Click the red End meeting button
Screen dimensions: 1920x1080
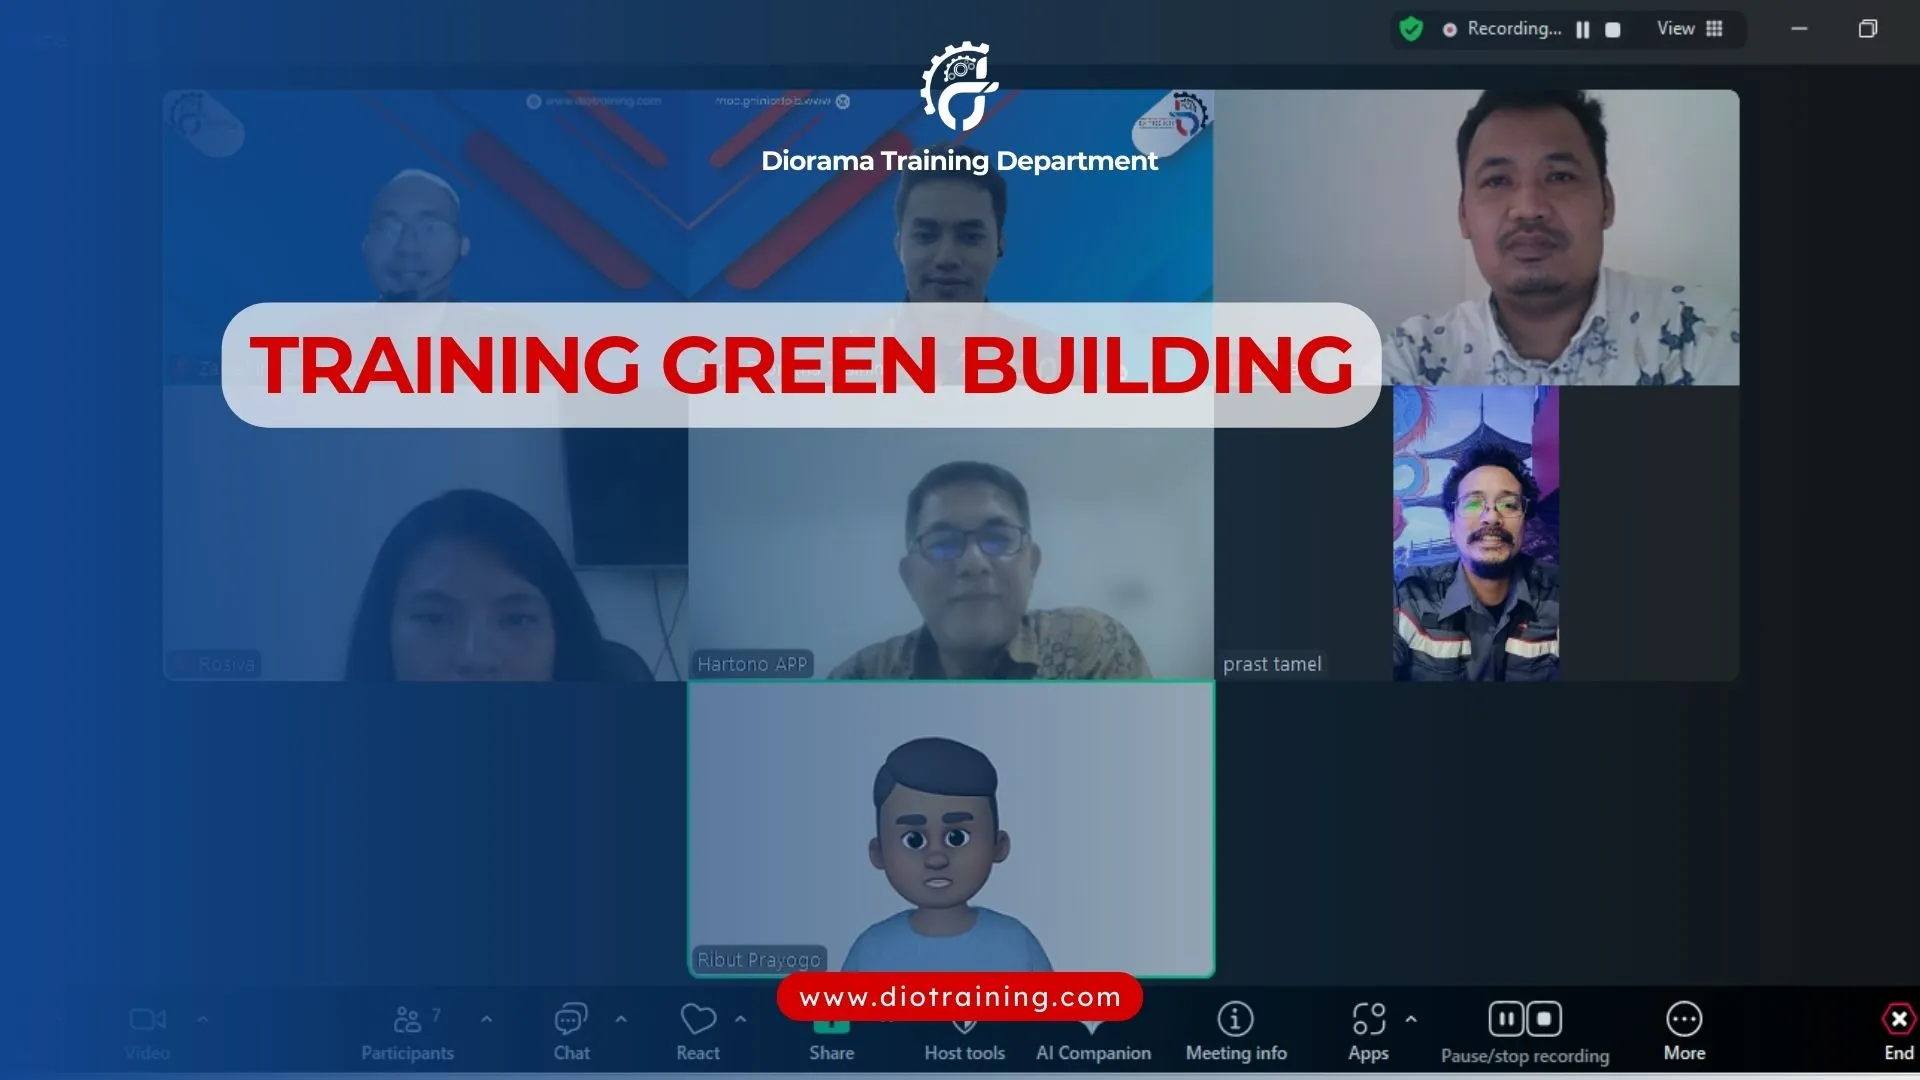point(1897,1020)
